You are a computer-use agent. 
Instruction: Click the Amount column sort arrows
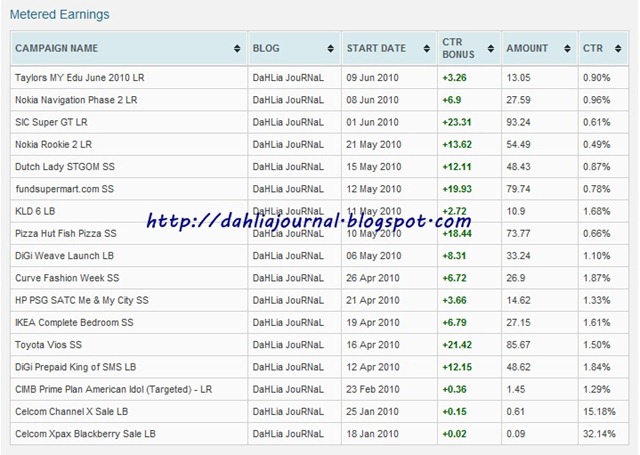(567, 49)
